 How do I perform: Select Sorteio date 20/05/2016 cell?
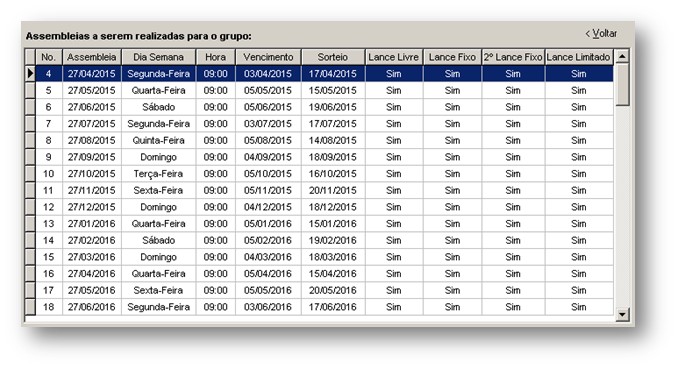tap(333, 290)
